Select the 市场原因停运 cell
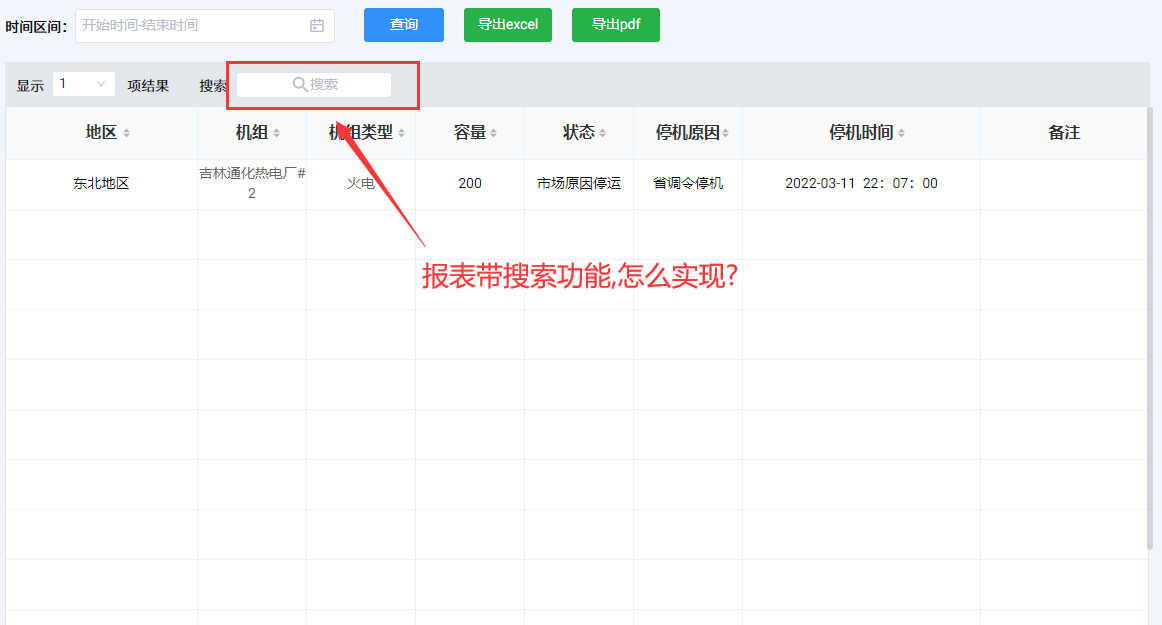The image size is (1162, 625). (579, 184)
